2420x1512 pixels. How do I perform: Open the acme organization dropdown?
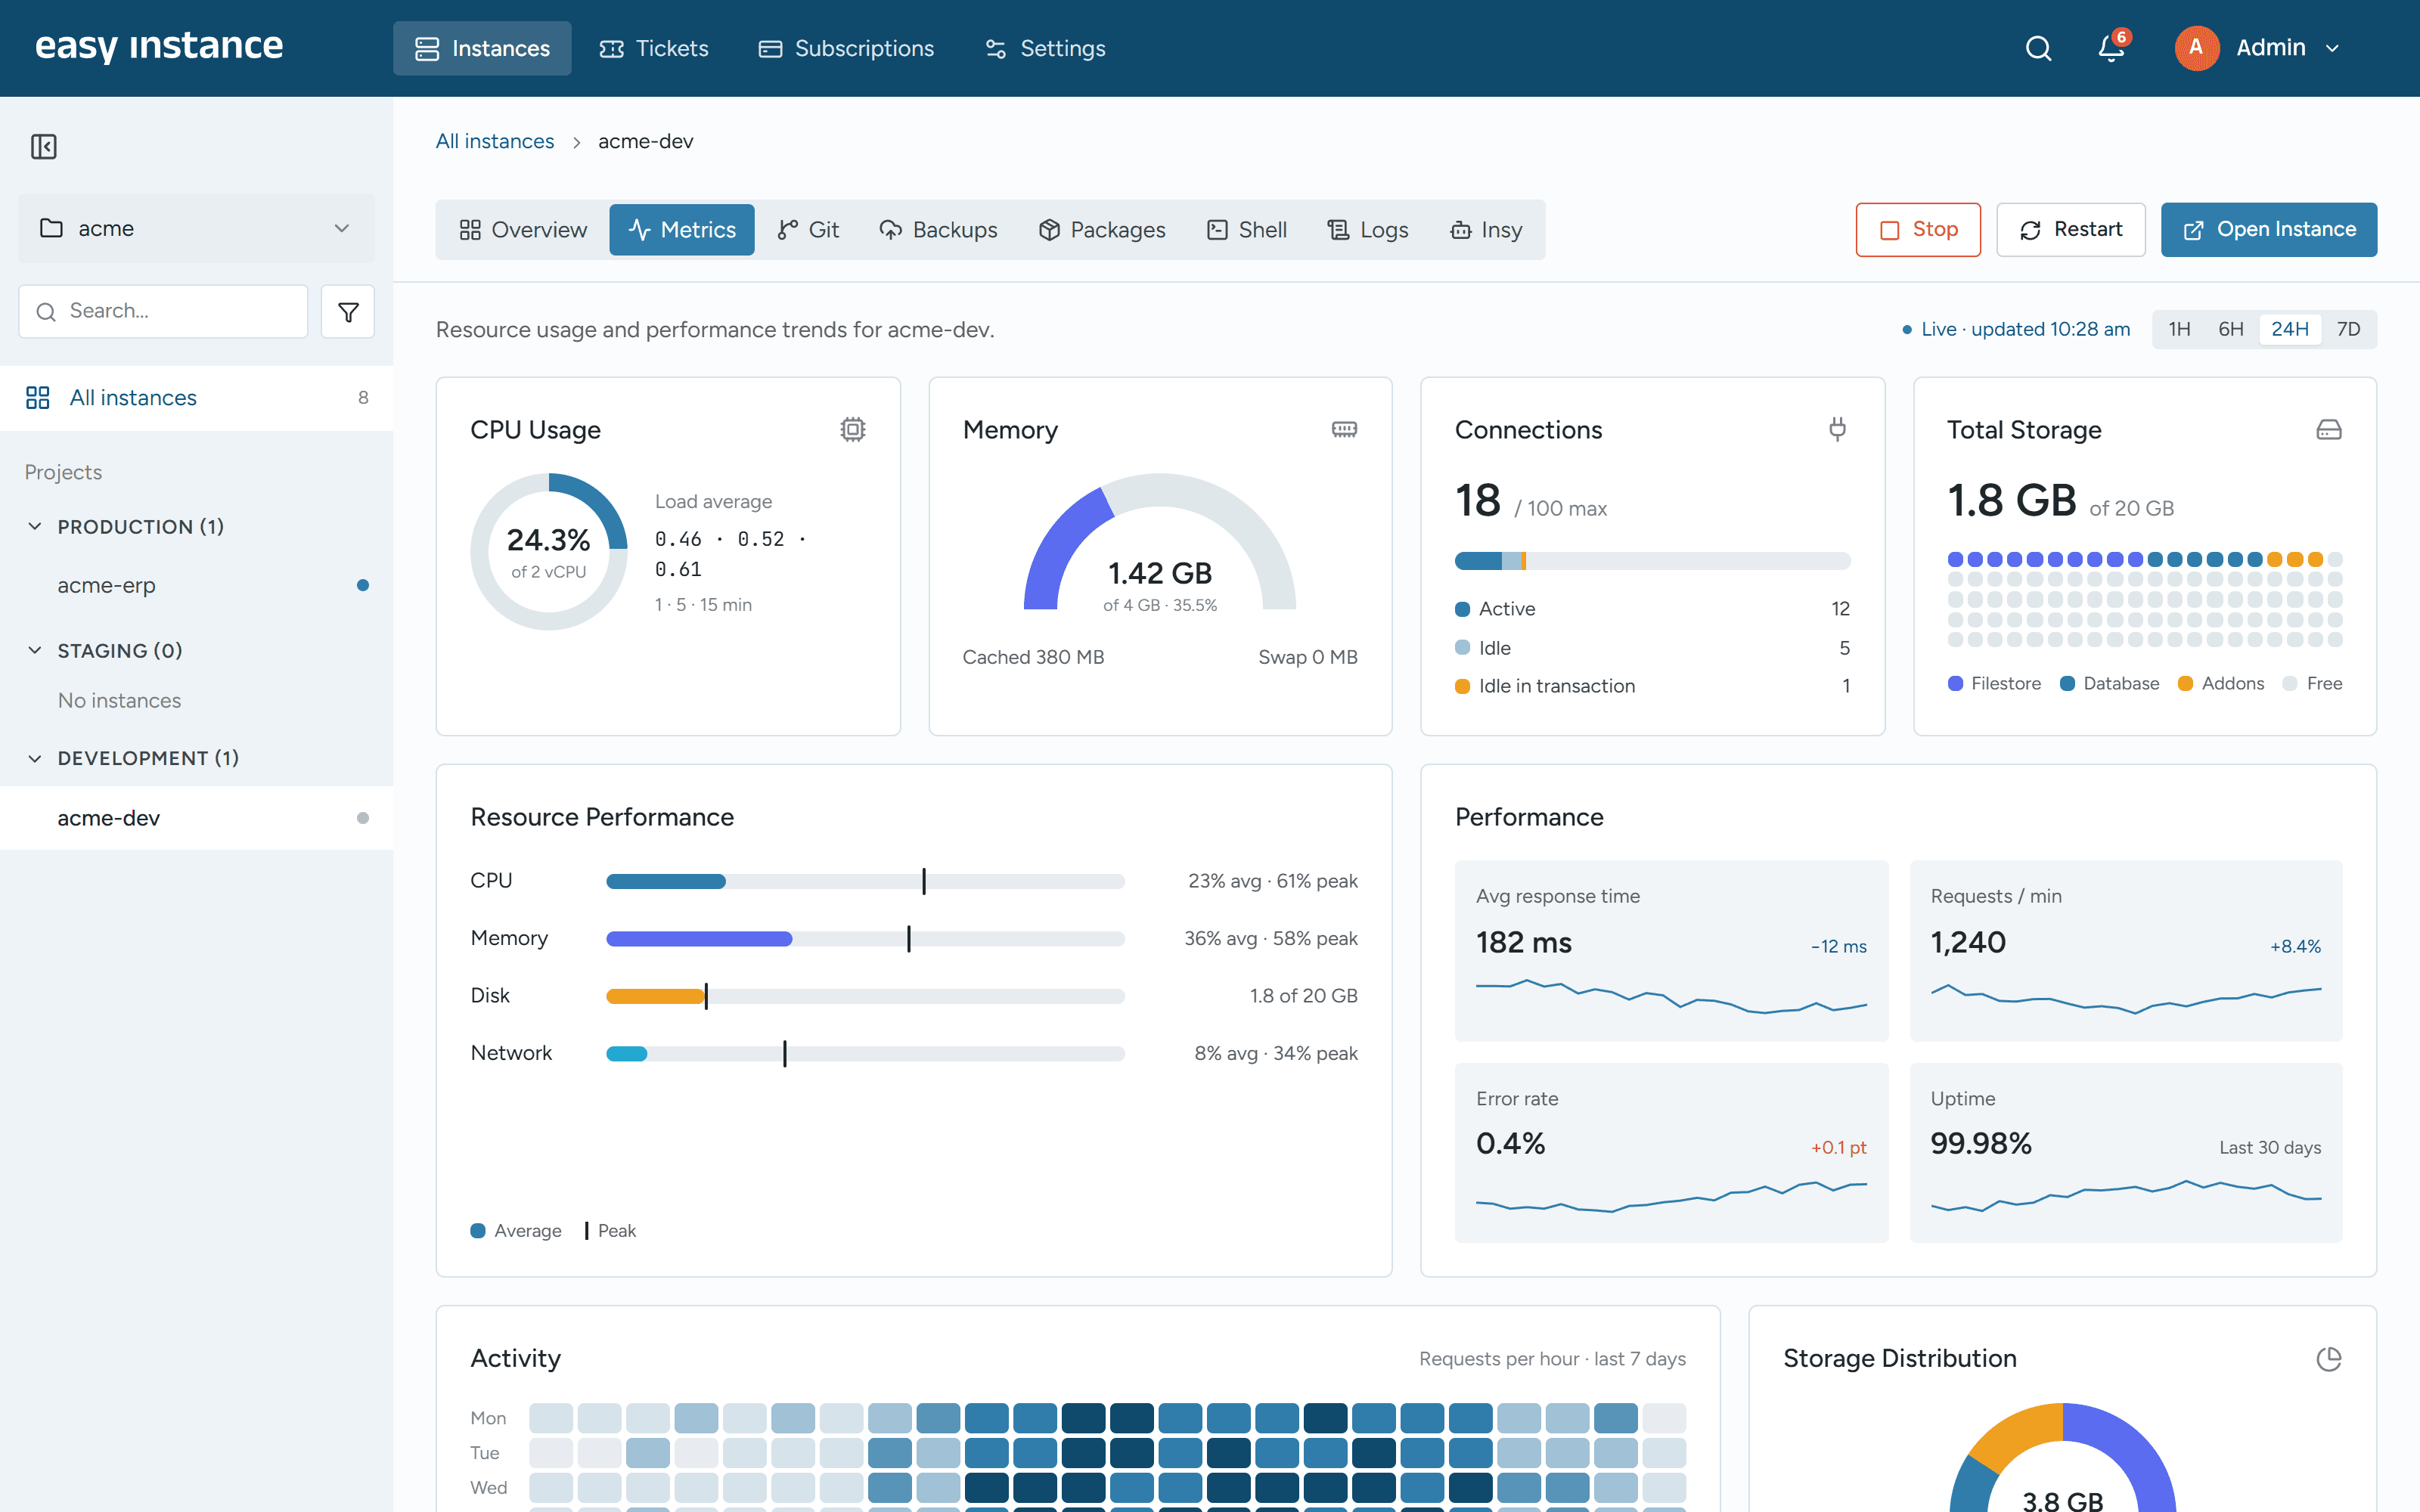(x=197, y=228)
